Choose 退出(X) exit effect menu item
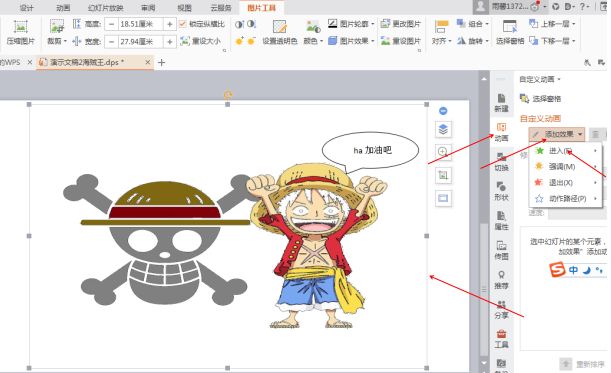This screenshot has width=611, height=373. tap(566, 182)
